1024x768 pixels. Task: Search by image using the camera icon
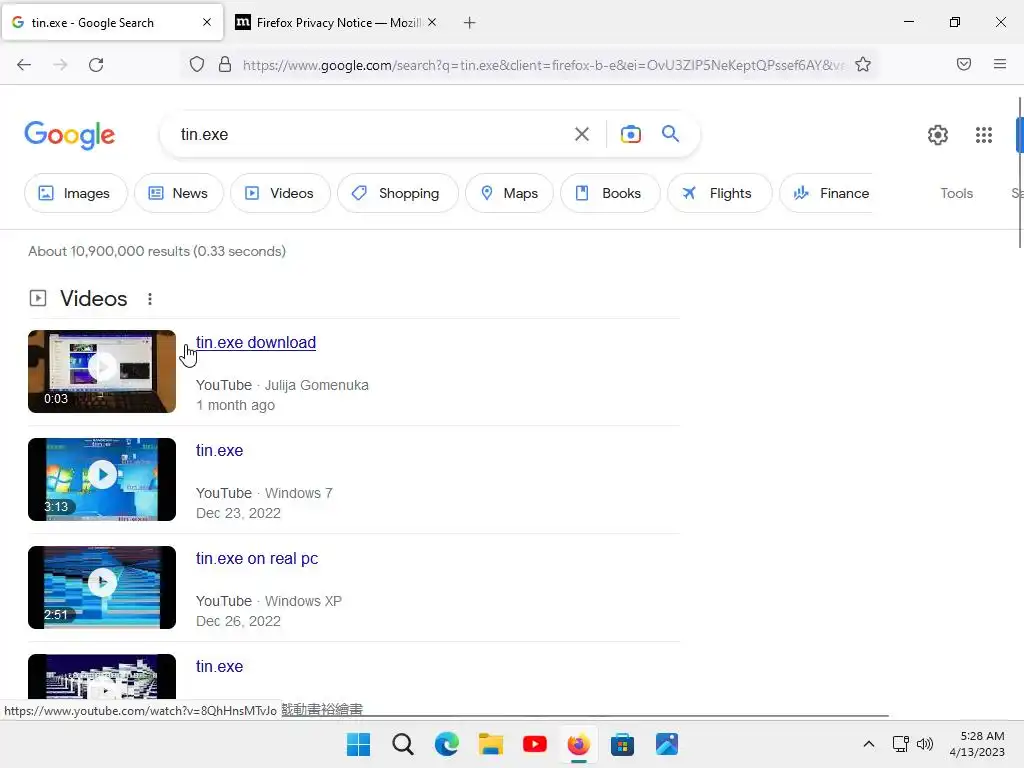pyautogui.click(x=630, y=135)
